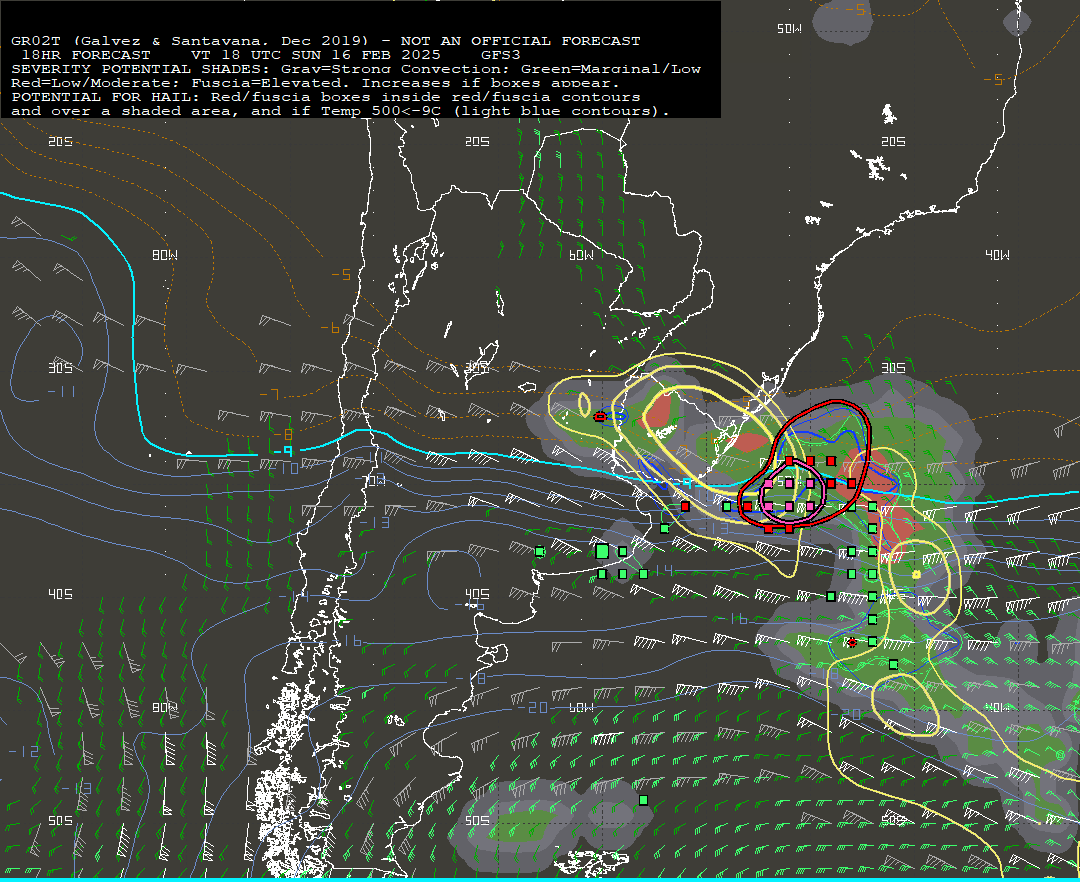The height and width of the screenshot is (882, 1080).
Task: Select the "NOT AN OFFICIAL FORECAST" text
Action: point(521,41)
